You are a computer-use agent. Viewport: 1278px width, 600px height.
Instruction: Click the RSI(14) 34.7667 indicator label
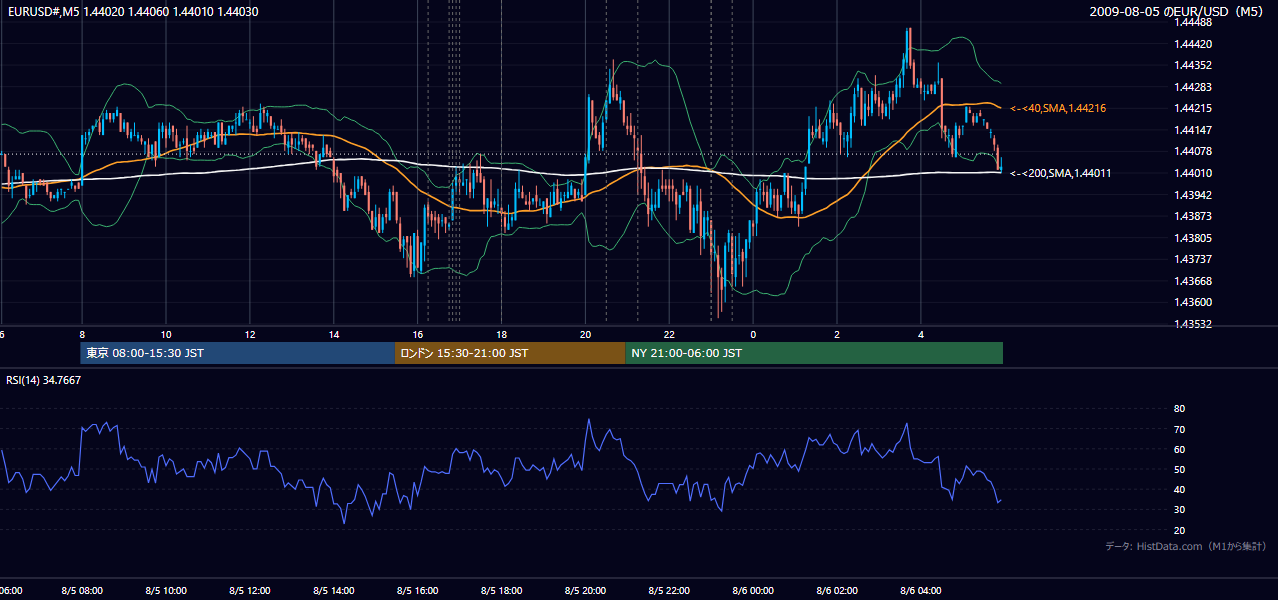(44, 380)
